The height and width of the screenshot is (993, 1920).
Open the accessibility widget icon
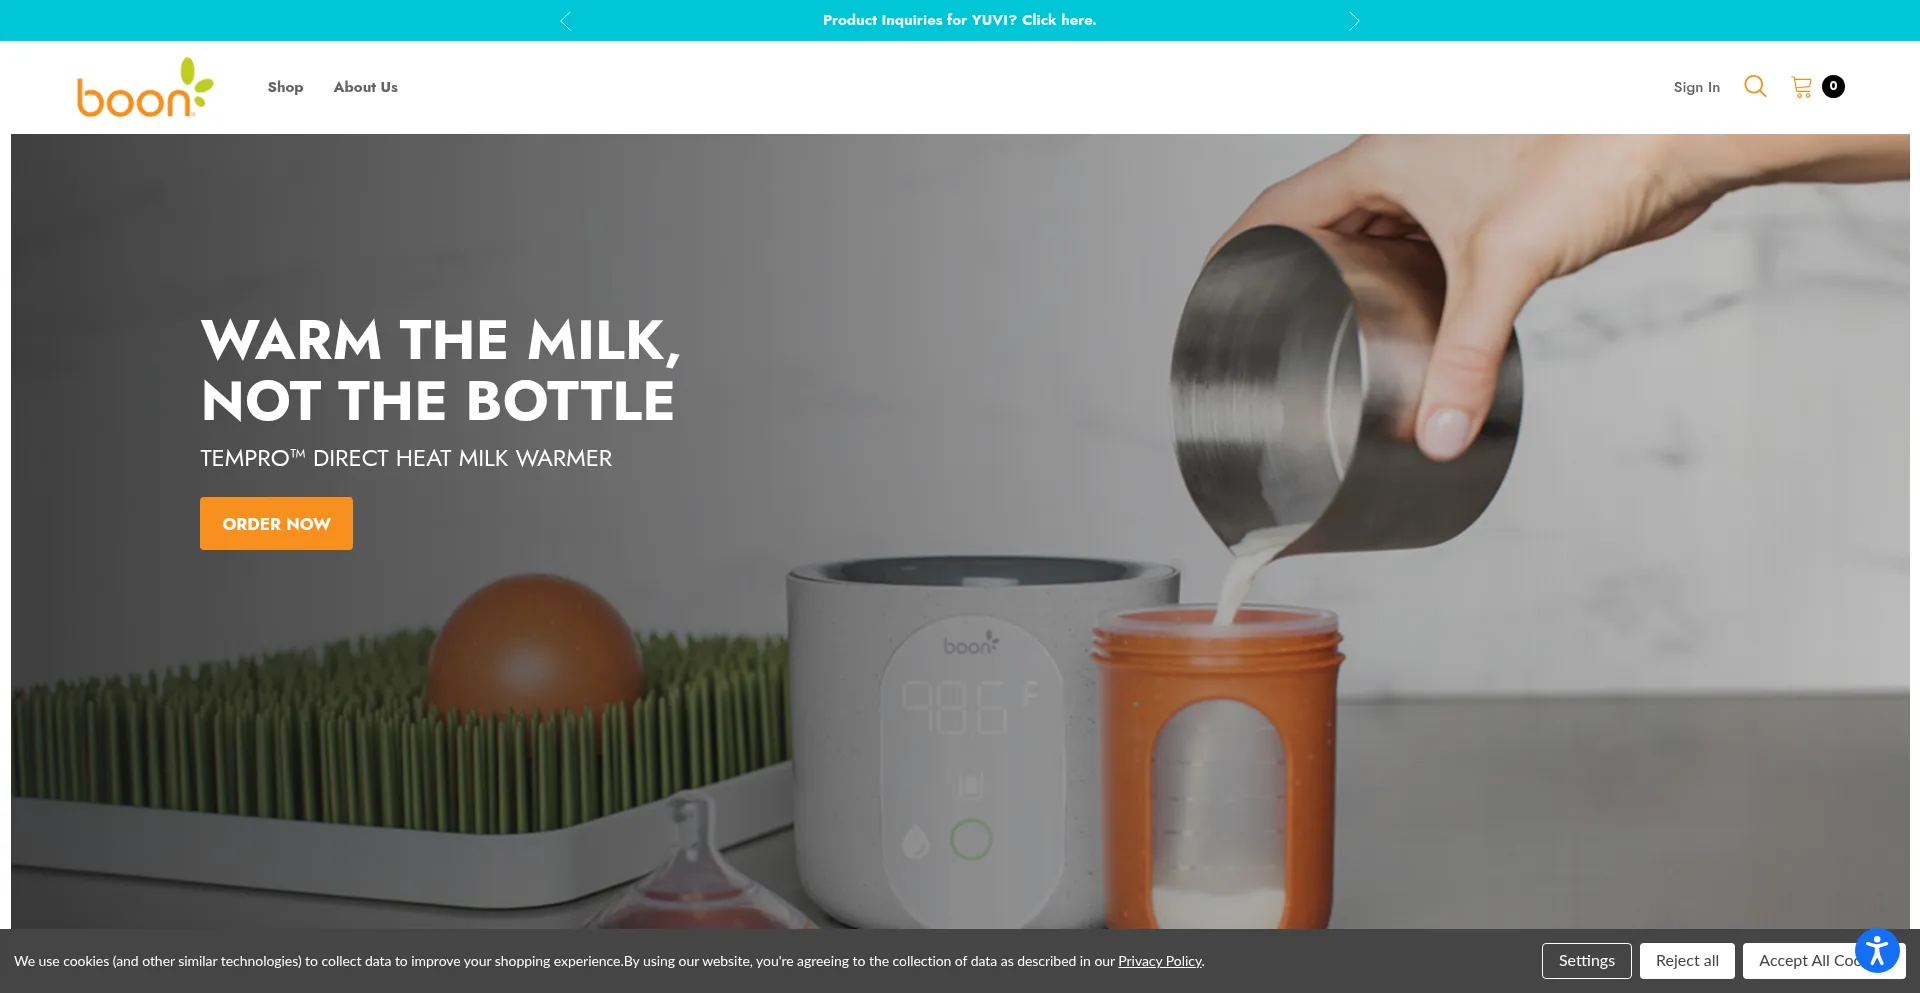(x=1877, y=950)
